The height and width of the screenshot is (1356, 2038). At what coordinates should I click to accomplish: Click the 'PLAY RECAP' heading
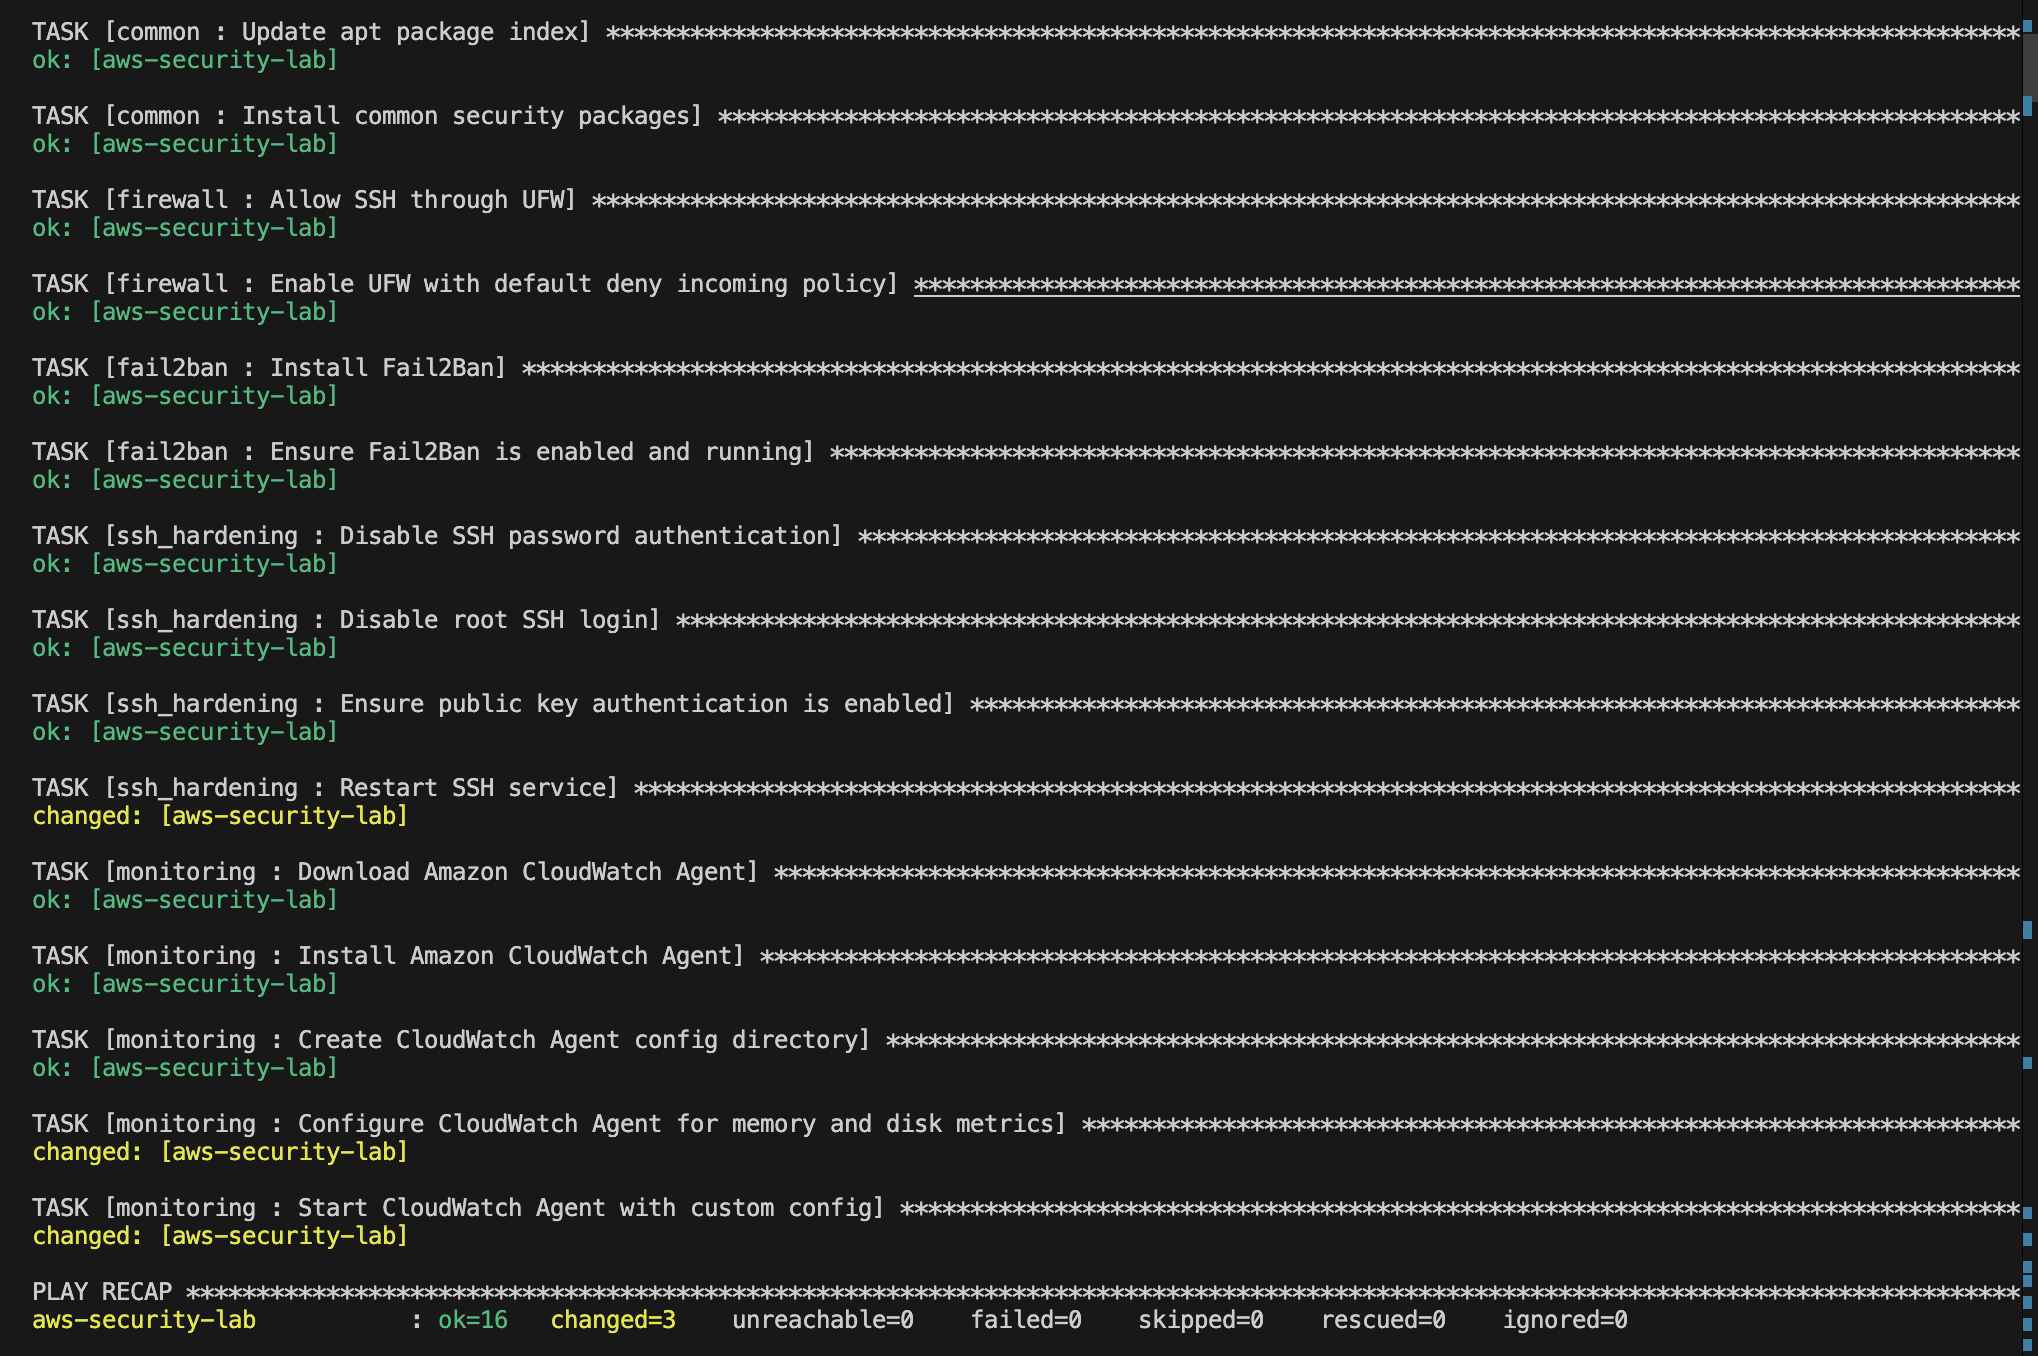(102, 1292)
